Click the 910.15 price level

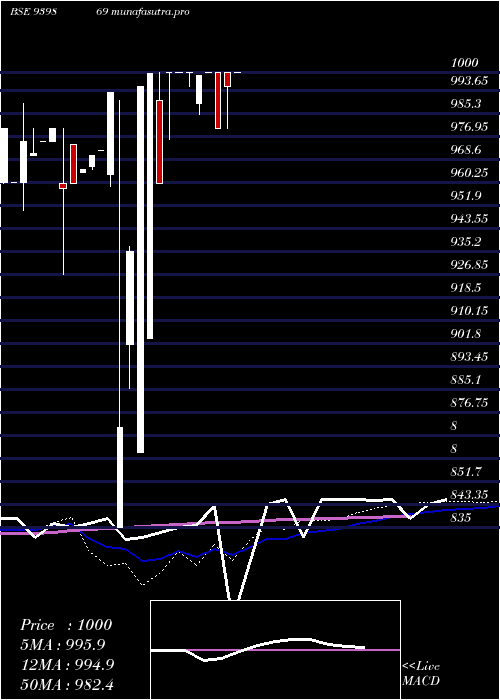(469, 310)
